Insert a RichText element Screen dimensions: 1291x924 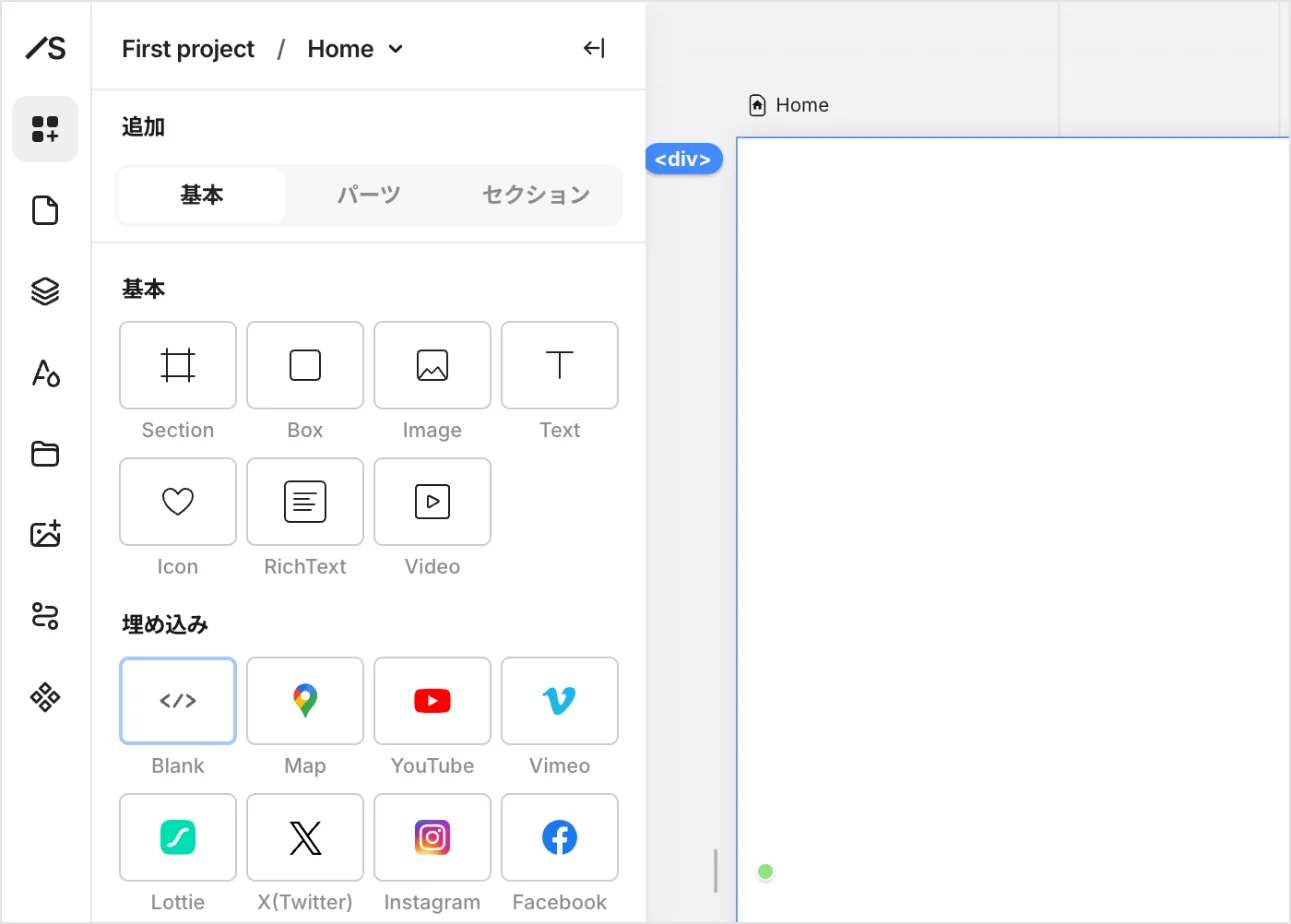coord(305,501)
